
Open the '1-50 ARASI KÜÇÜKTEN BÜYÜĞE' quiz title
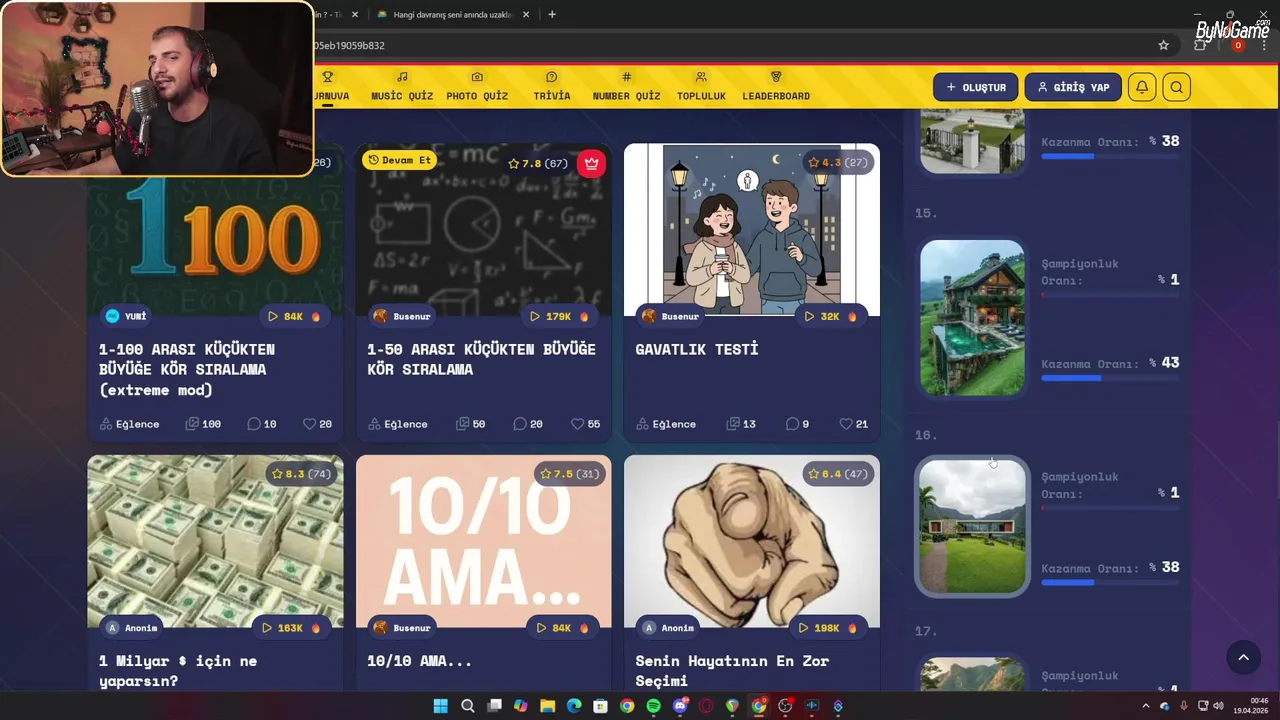point(481,359)
